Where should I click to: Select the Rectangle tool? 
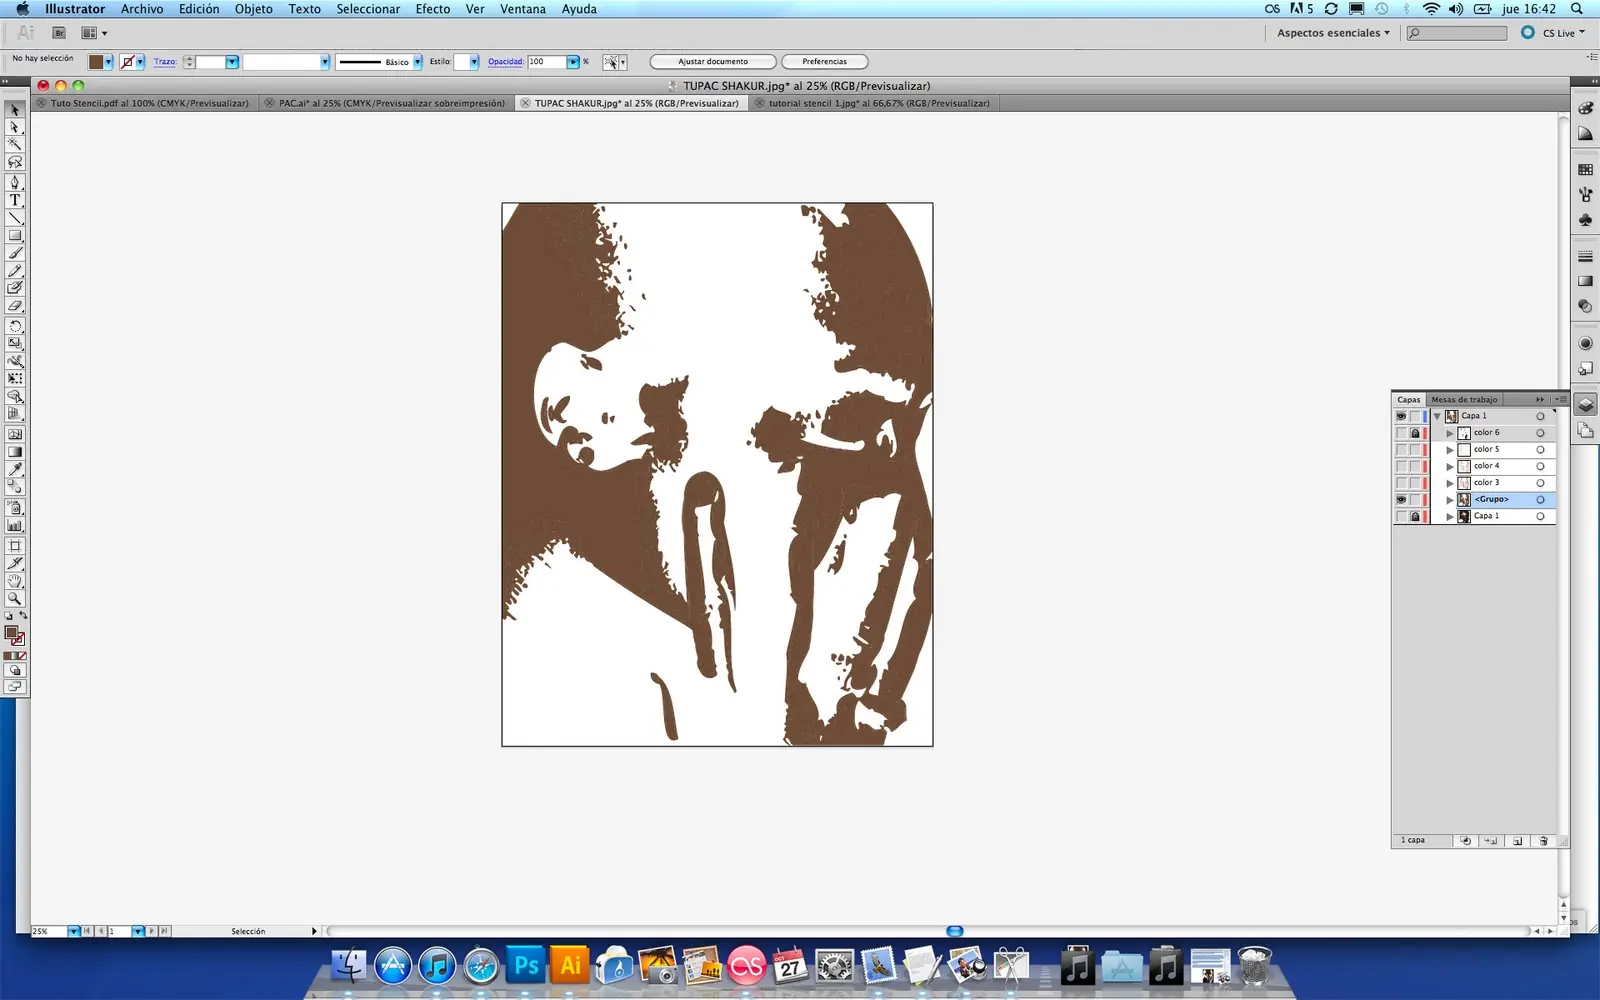15,236
